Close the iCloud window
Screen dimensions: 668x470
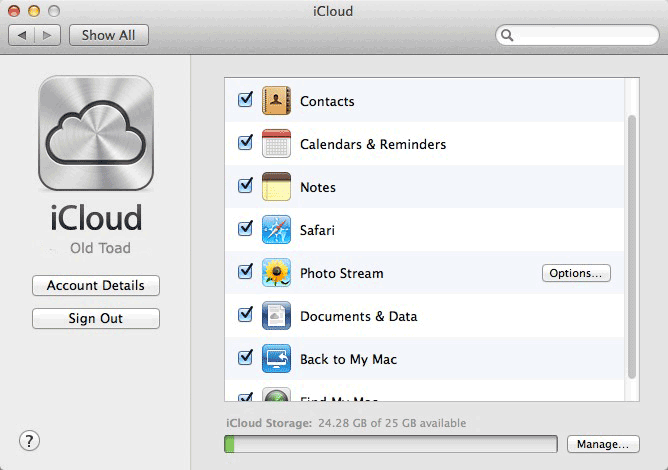click(x=14, y=11)
